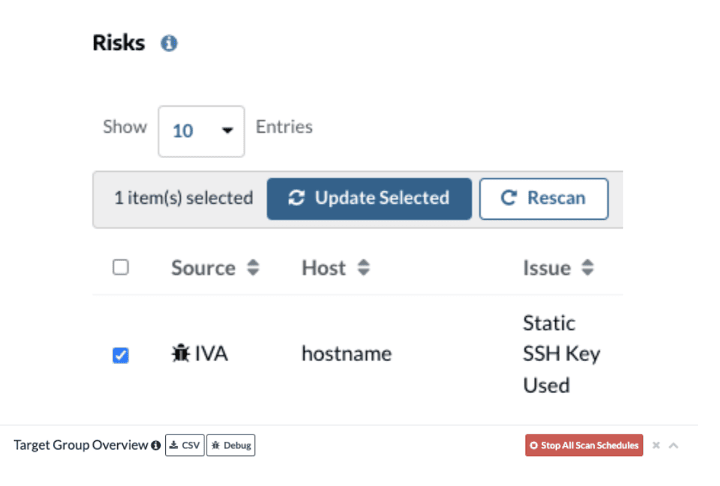Viewport: 720px width, 486px height.
Task: Tick the select-all checkbox in table header
Action: tap(121, 267)
